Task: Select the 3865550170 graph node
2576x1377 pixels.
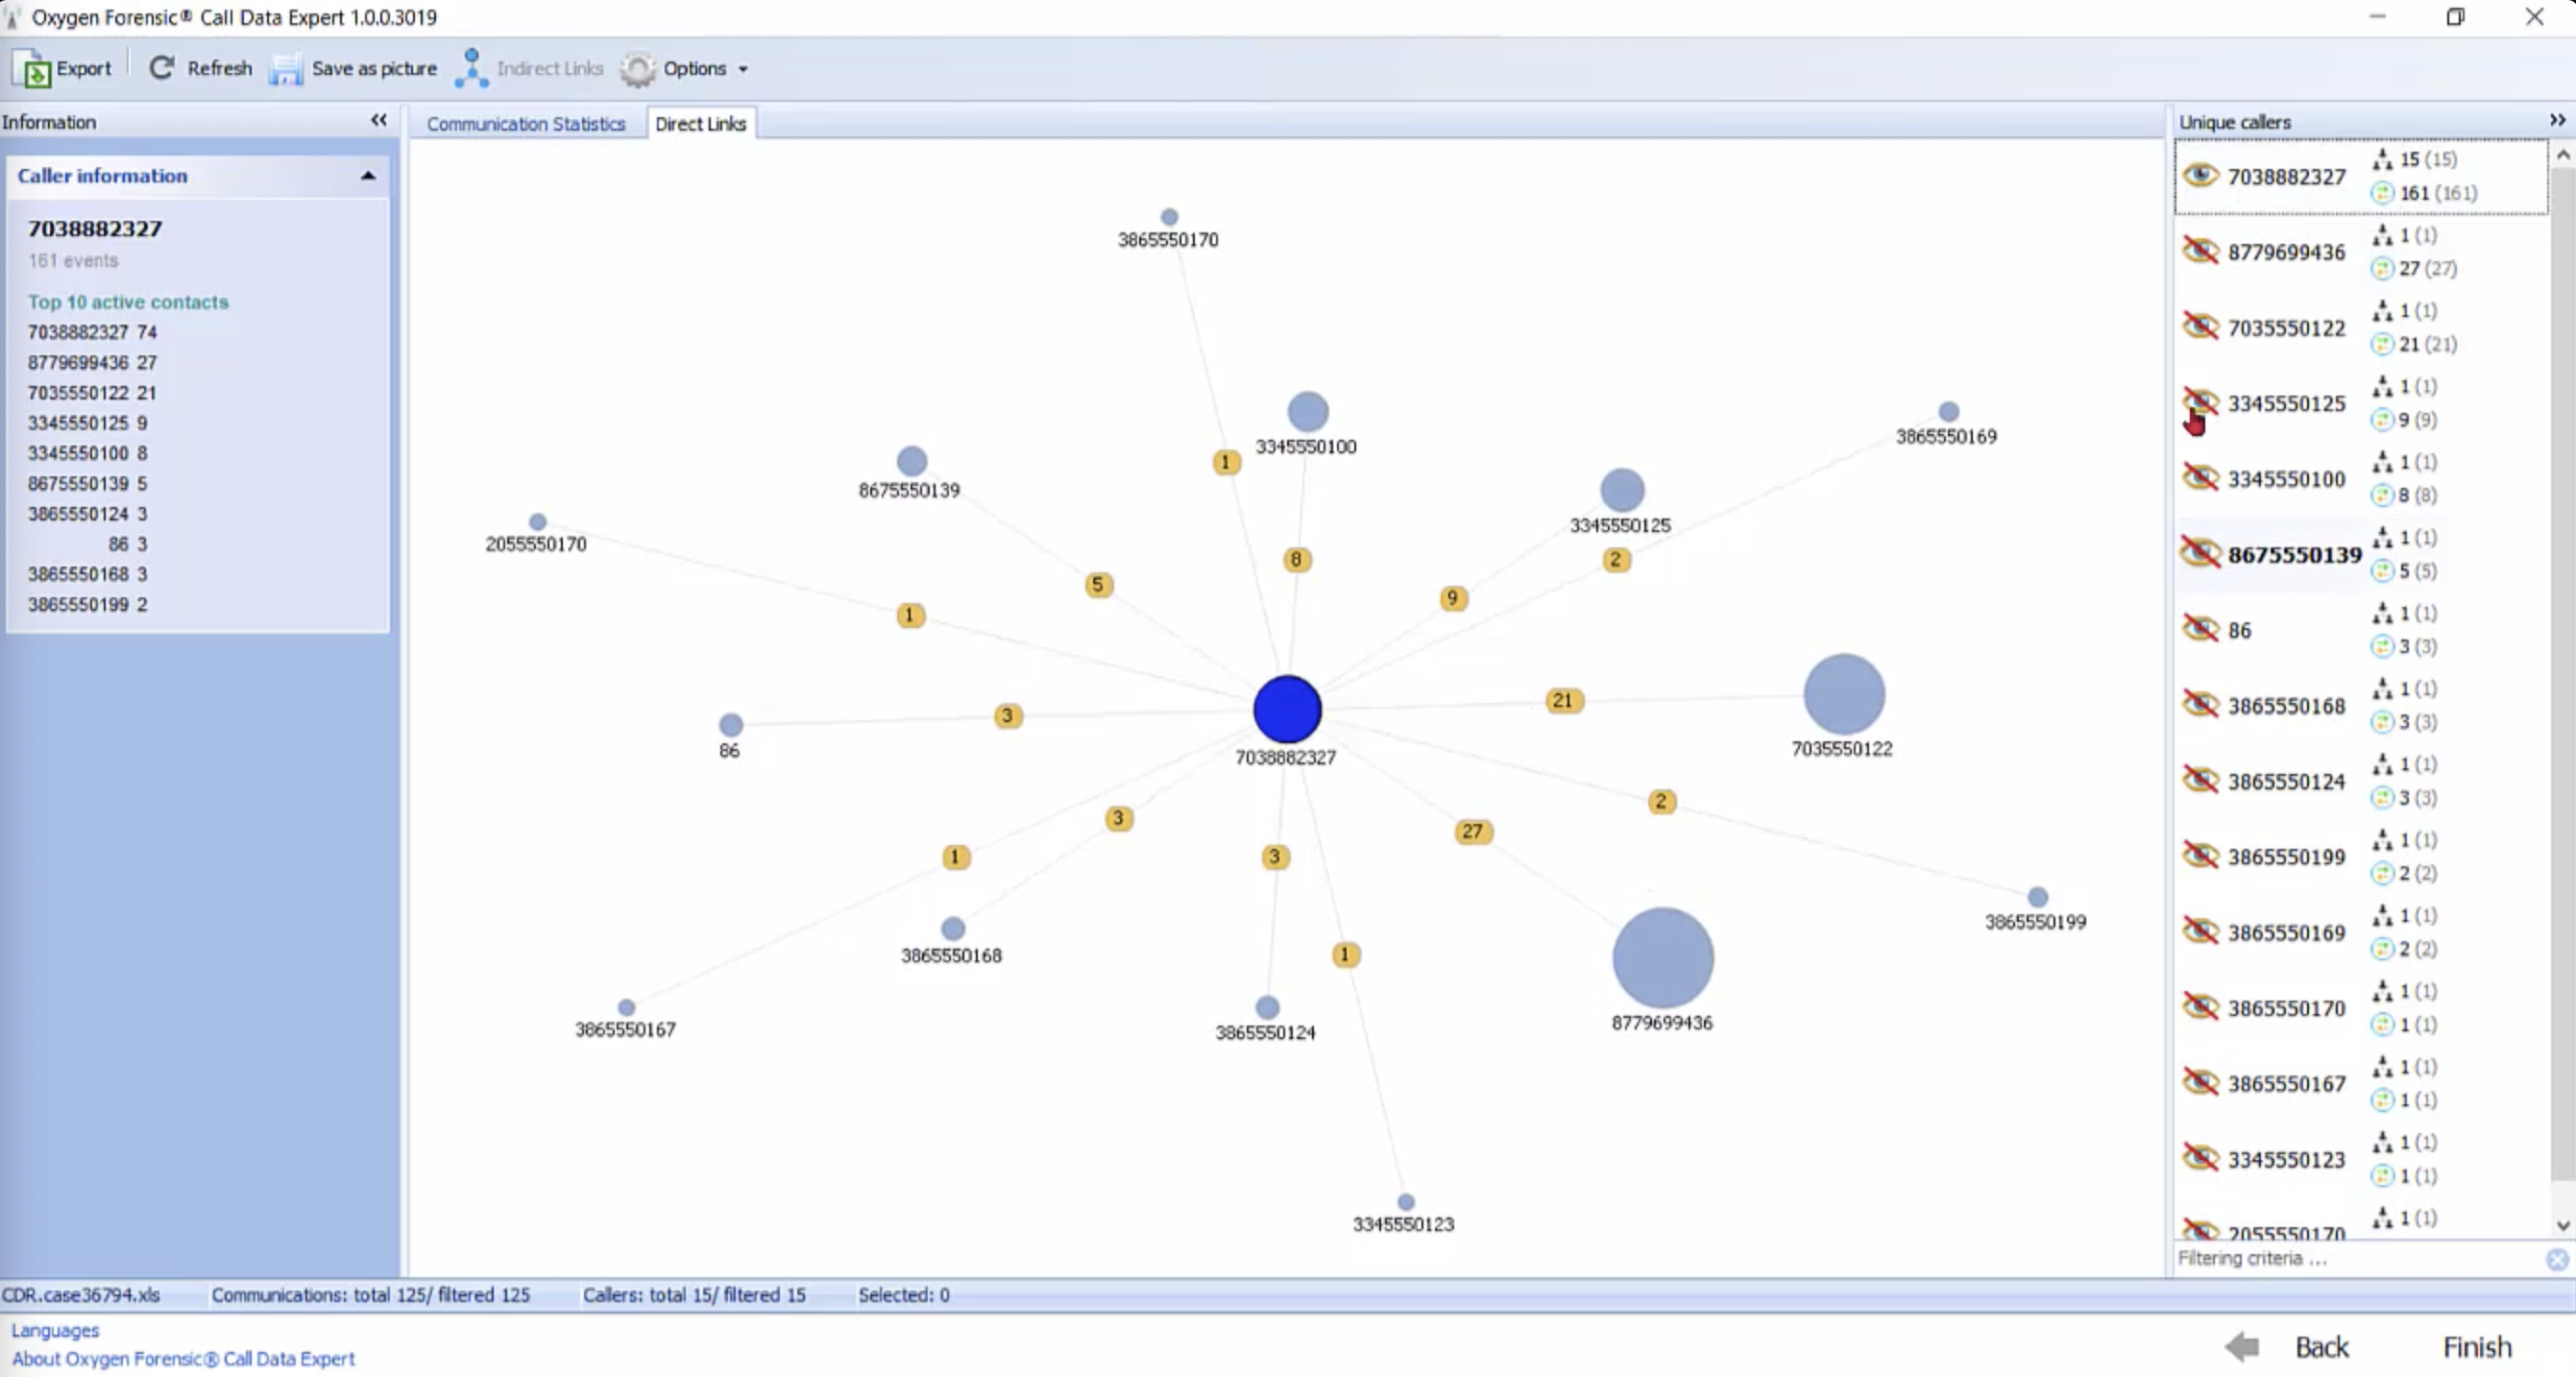Action: click(x=1169, y=216)
